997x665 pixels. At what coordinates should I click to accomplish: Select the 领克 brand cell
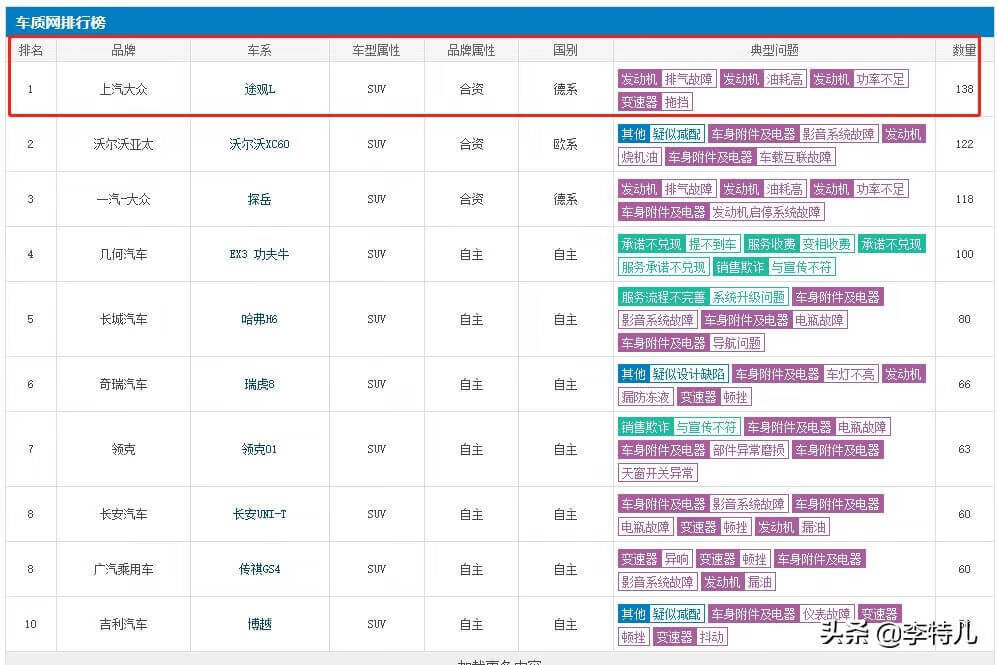tap(123, 449)
